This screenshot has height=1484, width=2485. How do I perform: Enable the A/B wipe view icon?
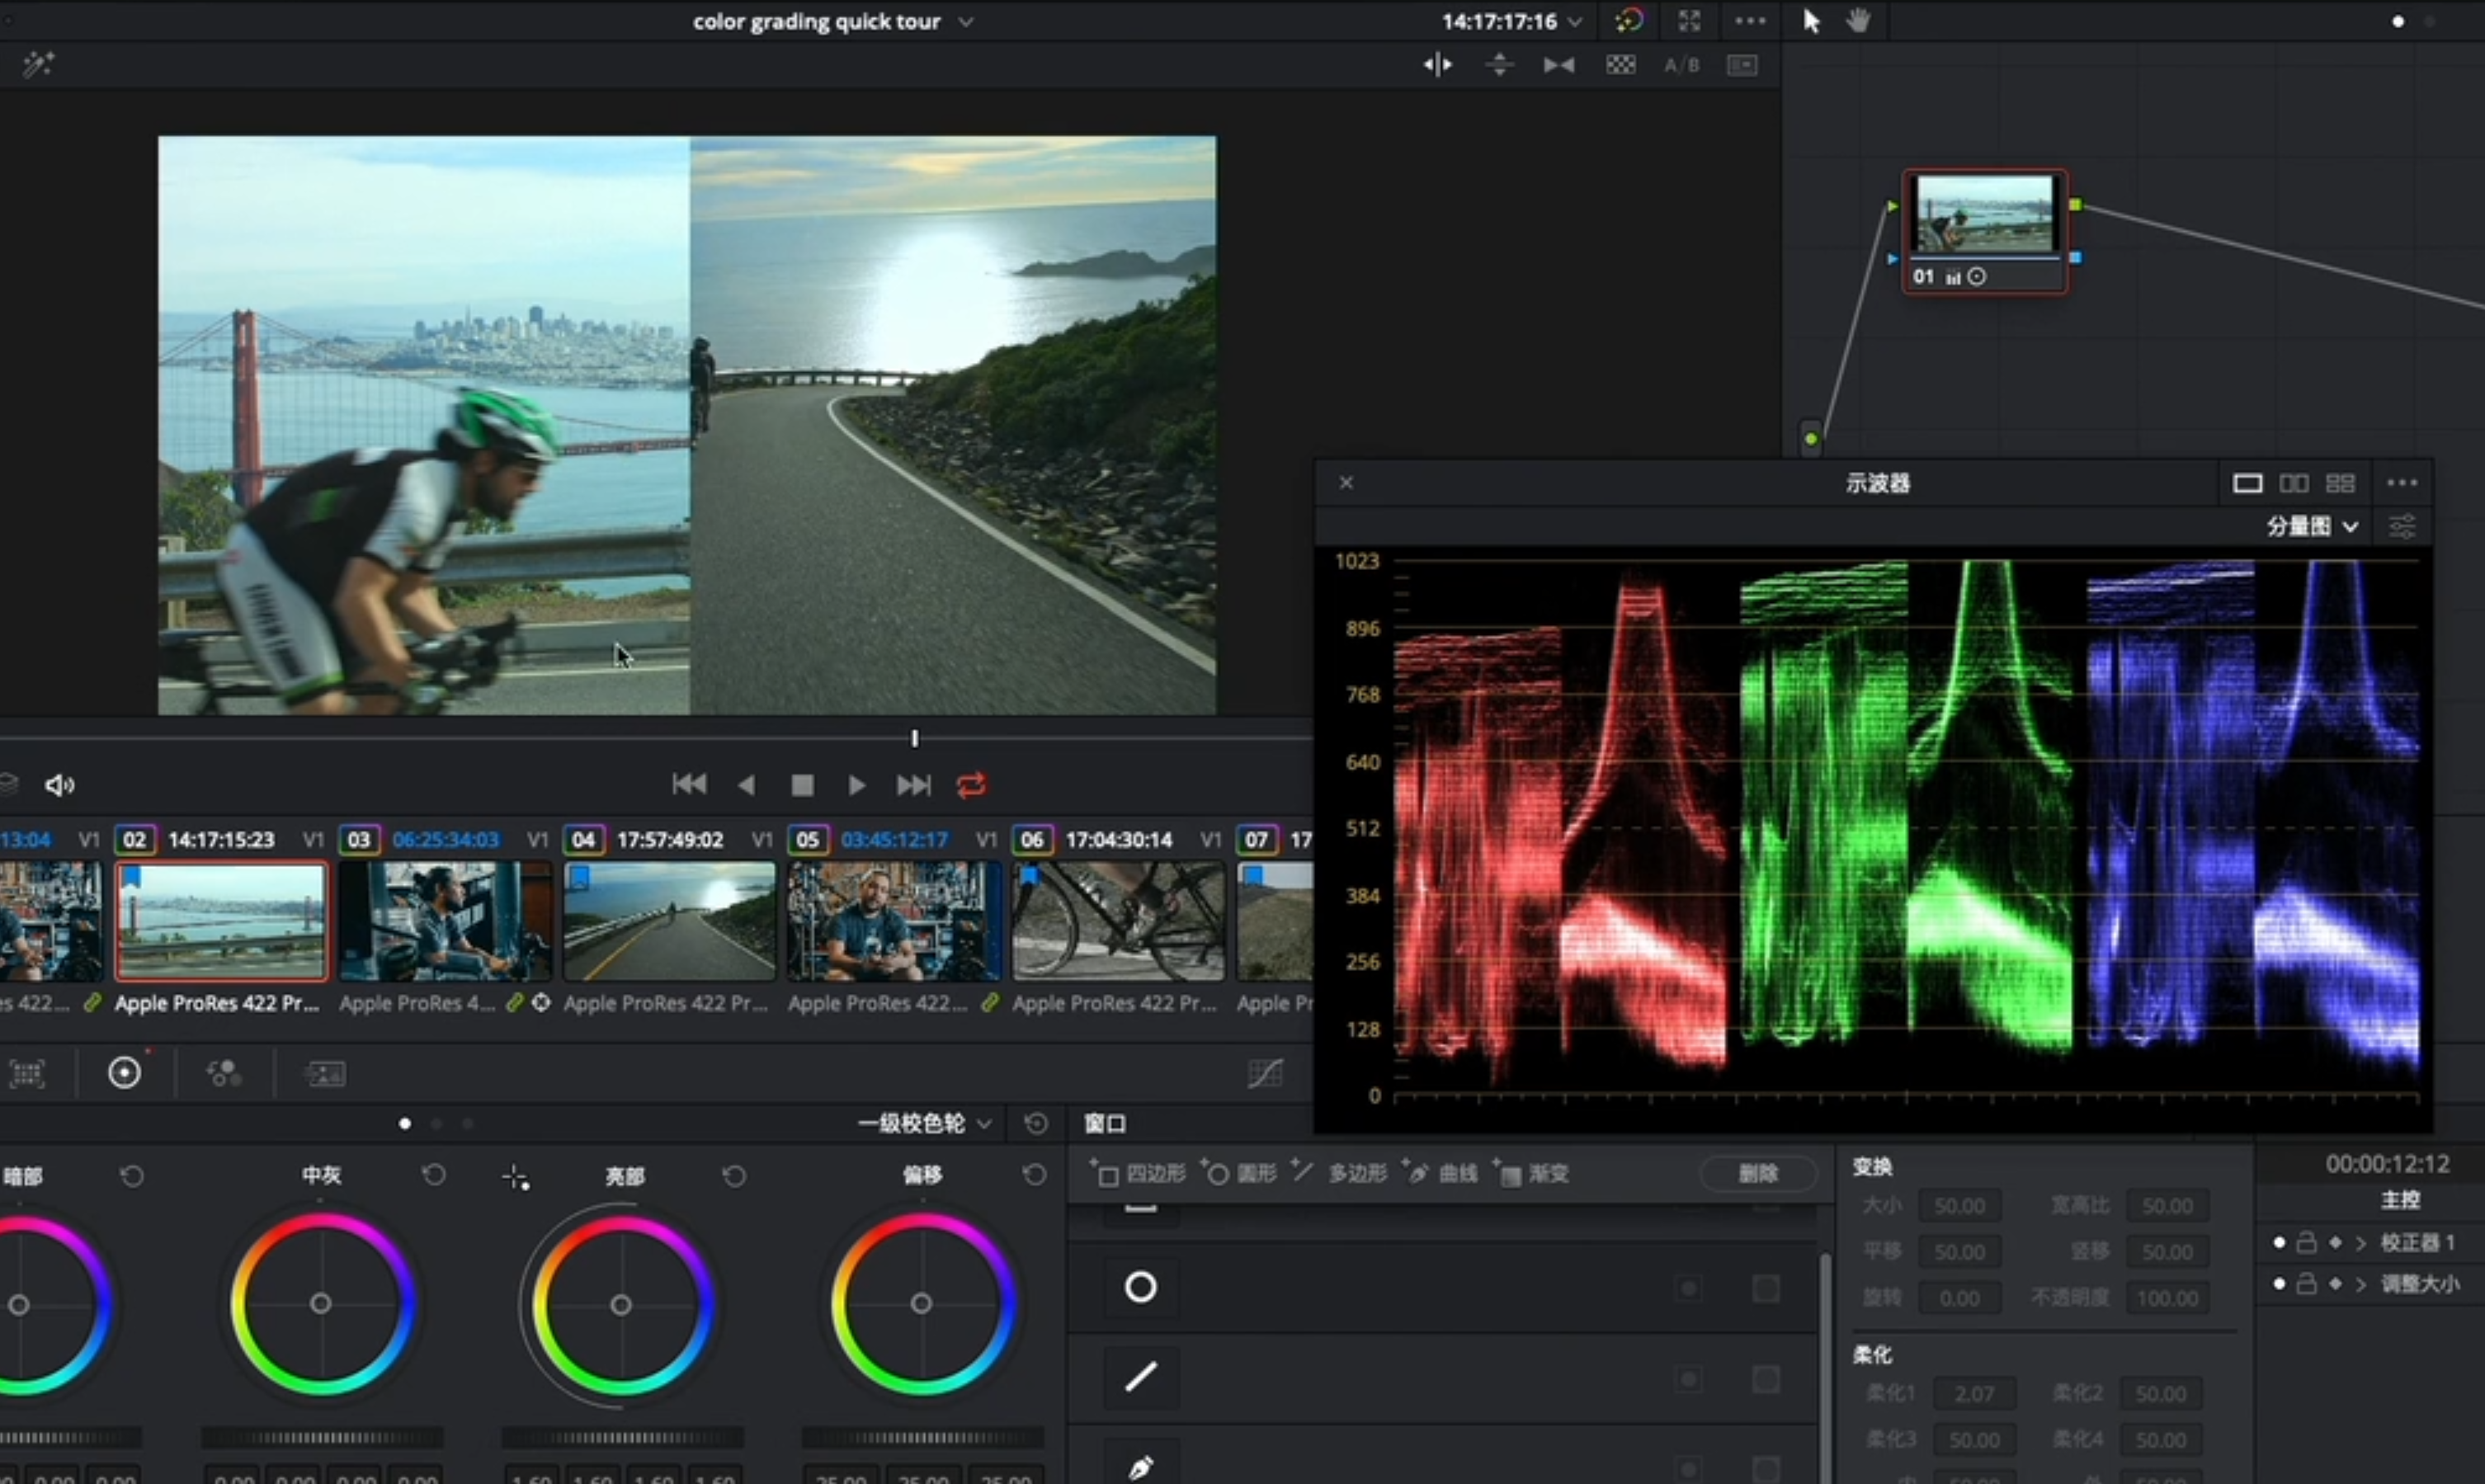click(x=1681, y=66)
